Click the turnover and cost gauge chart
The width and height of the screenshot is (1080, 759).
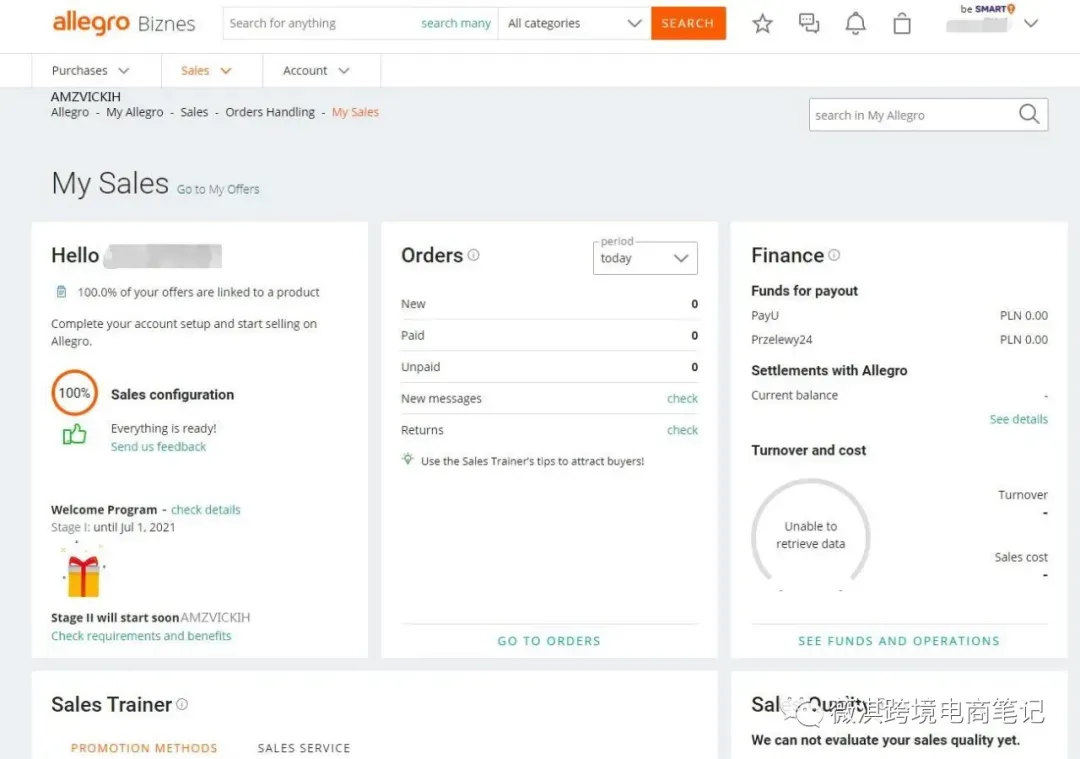coord(811,535)
